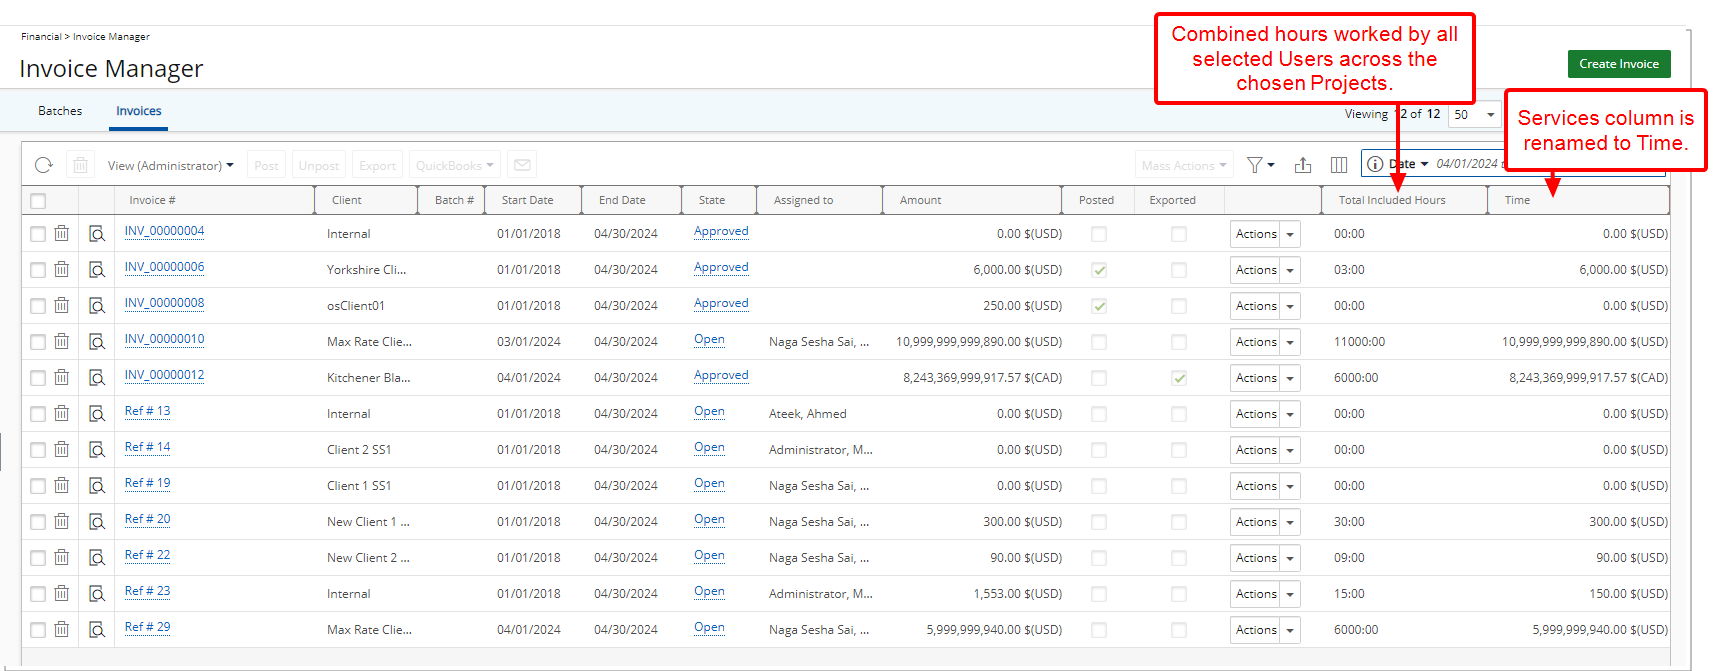The width and height of the screenshot is (1720, 671).
Task: Delete invoice INV_00000006 via trash icon
Action: 62,269
